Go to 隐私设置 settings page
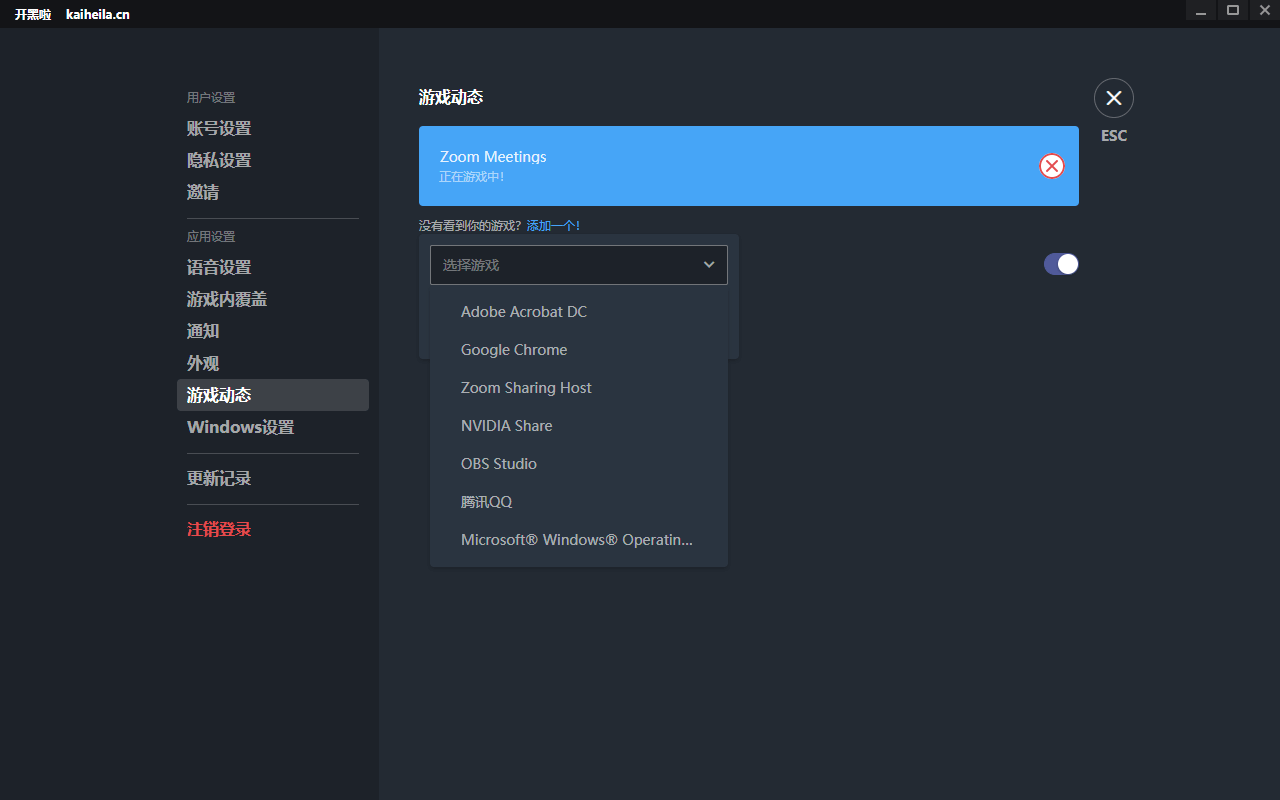Viewport: 1280px width, 800px height. 219,161
